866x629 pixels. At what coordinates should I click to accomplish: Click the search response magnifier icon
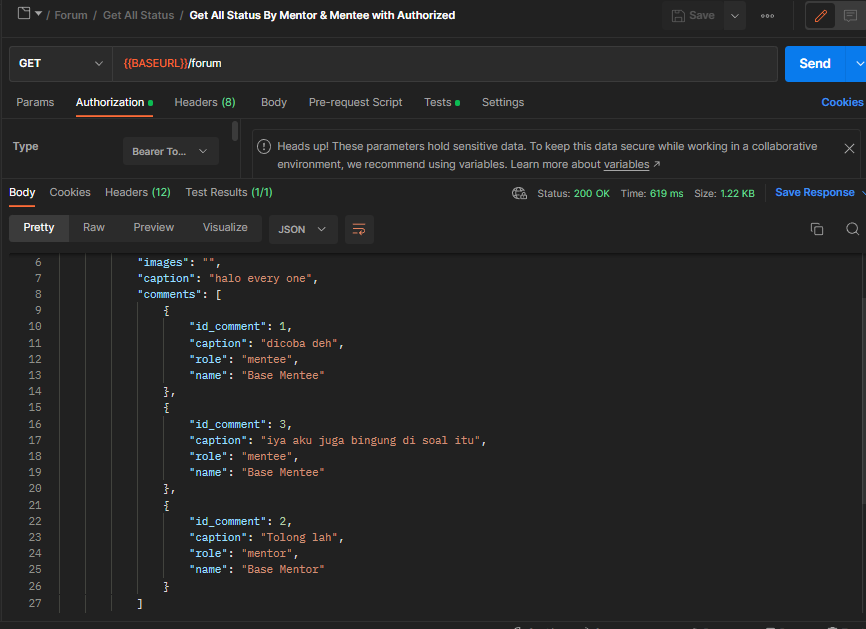852,229
